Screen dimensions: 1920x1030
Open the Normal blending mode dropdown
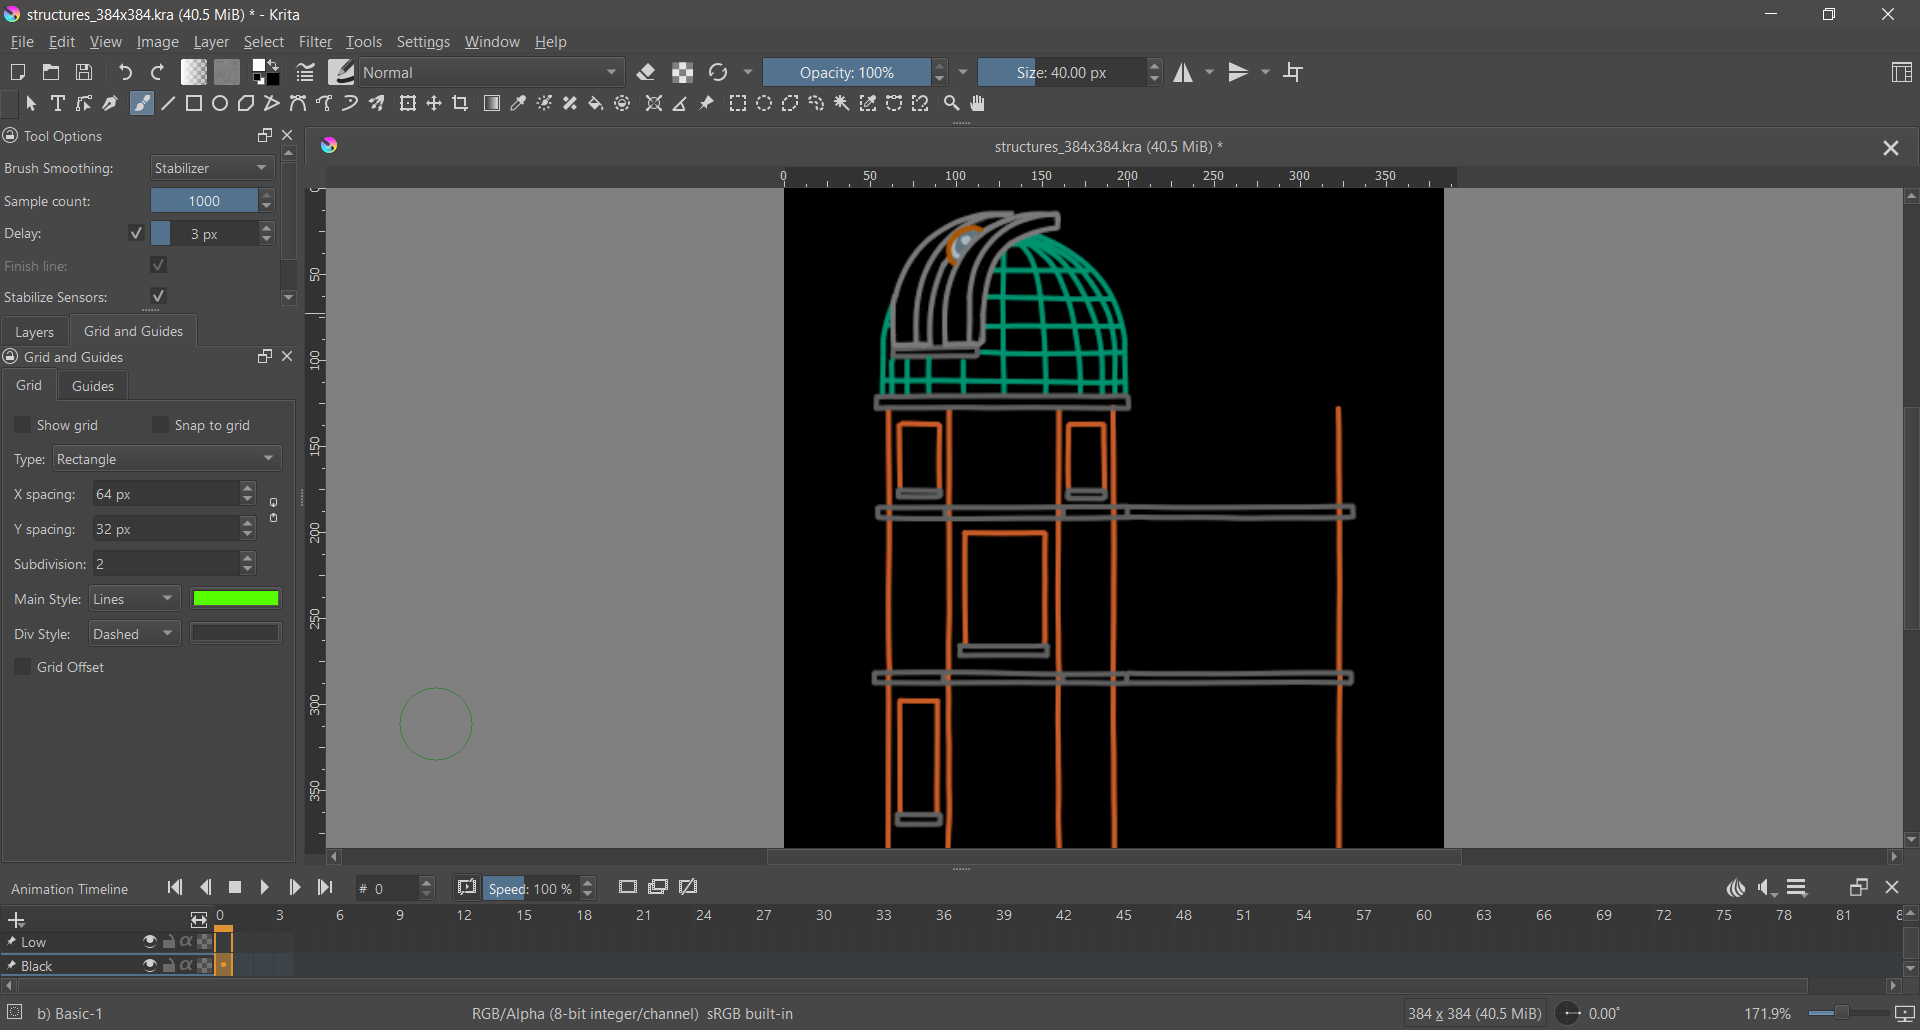pyautogui.click(x=490, y=73)
